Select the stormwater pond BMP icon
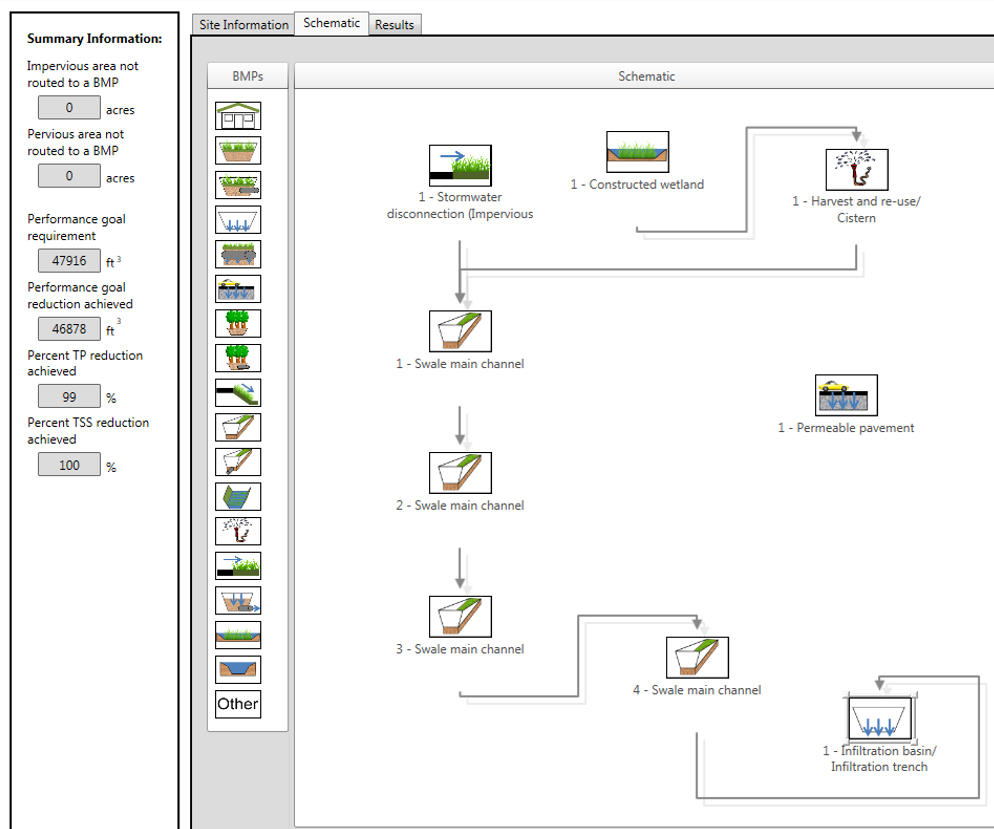 [237, 669]
